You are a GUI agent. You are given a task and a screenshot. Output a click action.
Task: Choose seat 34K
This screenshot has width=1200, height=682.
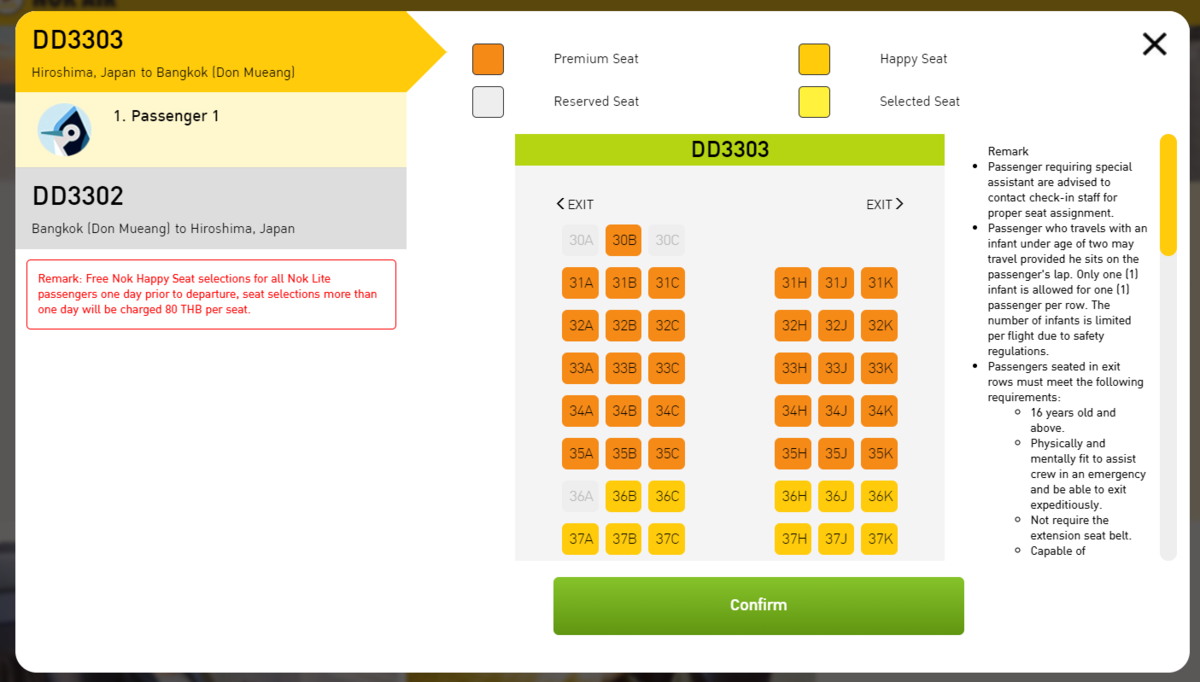pyautogui.click(x=880, y=411)
